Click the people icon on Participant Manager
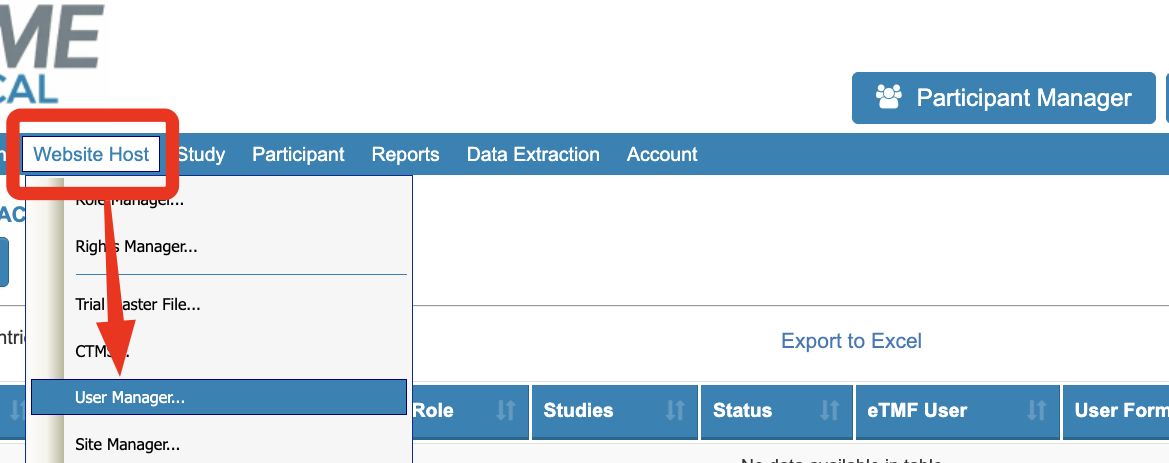The width and height of the screenshot is (1169, 463). click(x=889, y=97)
